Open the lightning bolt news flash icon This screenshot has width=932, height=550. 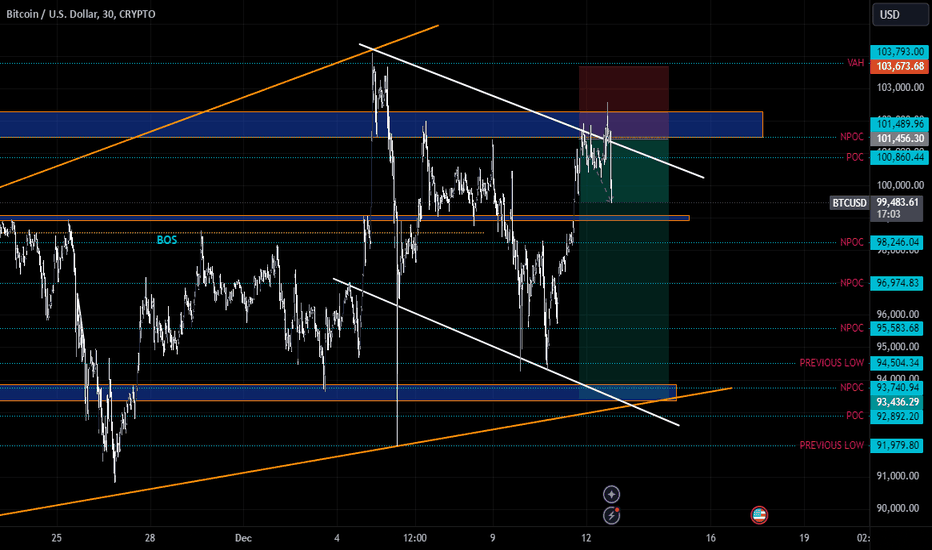coord(612,515)
